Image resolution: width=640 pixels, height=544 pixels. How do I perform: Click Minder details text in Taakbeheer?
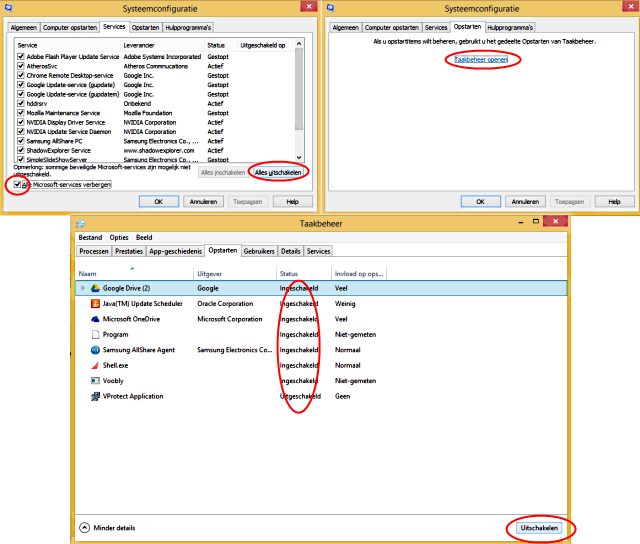(114, 528)
